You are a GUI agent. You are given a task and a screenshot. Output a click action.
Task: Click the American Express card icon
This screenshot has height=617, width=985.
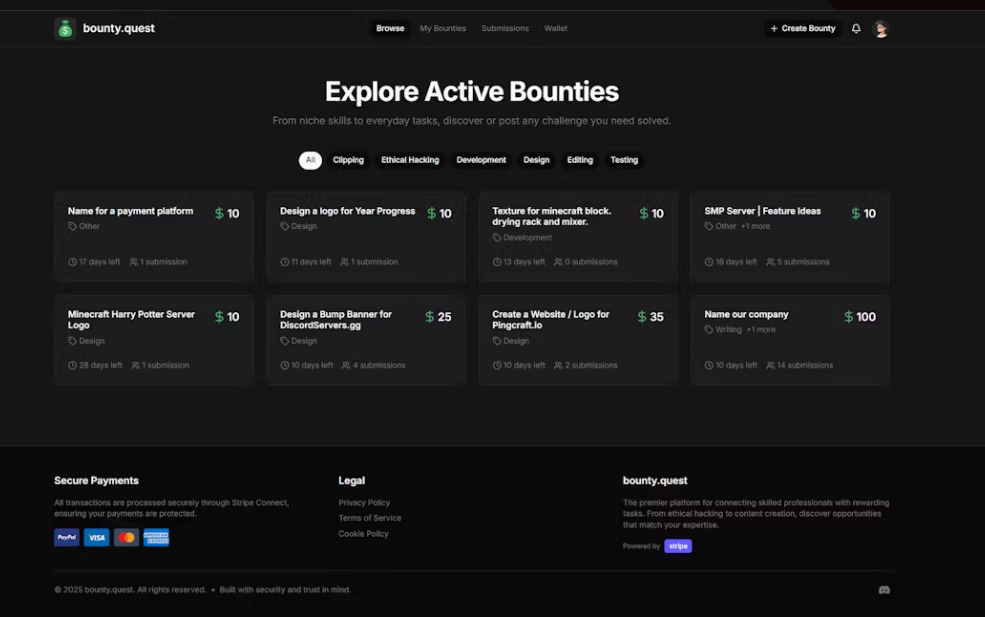click(x=156, y=537)
